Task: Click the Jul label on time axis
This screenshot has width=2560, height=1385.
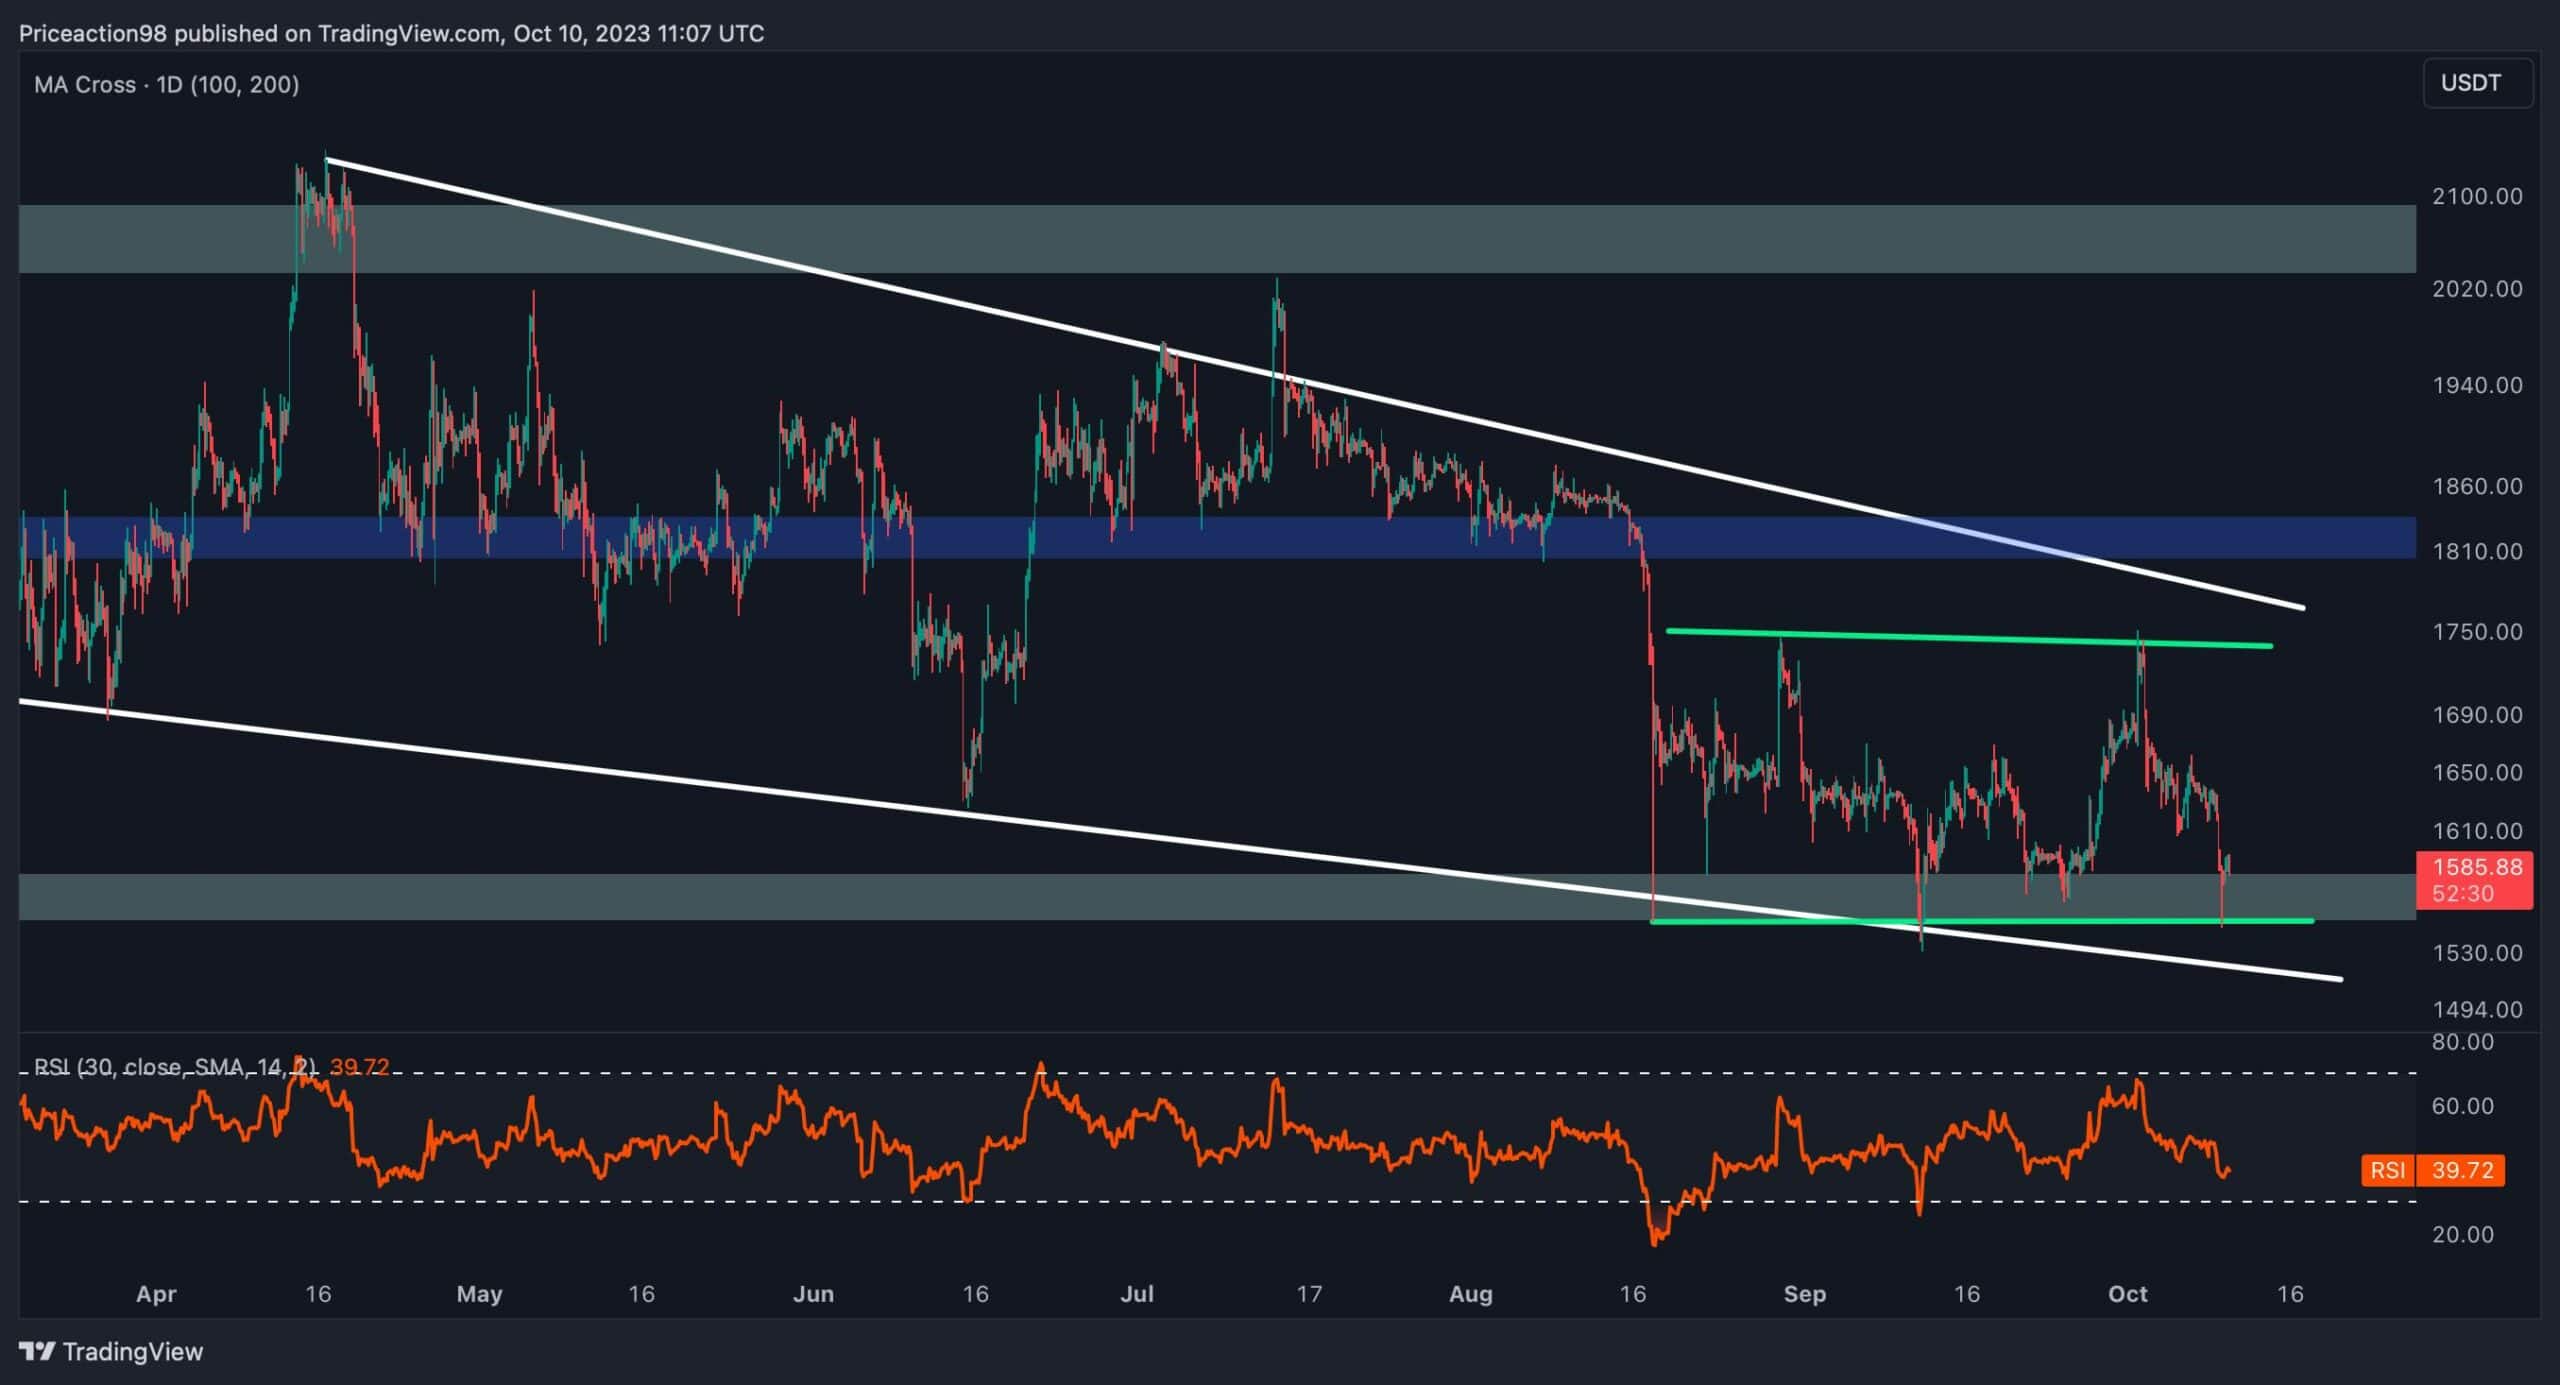Action: (1137, 1294)
